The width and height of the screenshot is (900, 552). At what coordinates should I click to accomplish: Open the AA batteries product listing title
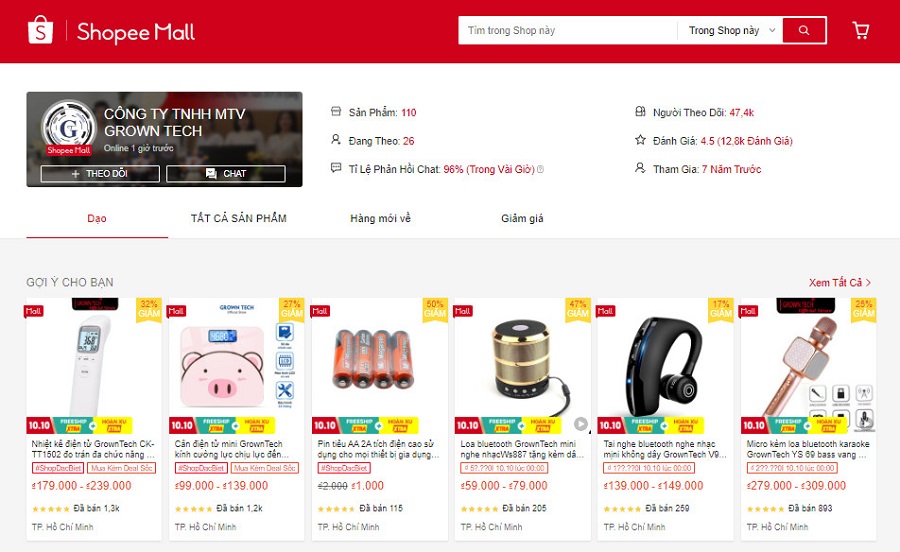[x=379, y=449]
